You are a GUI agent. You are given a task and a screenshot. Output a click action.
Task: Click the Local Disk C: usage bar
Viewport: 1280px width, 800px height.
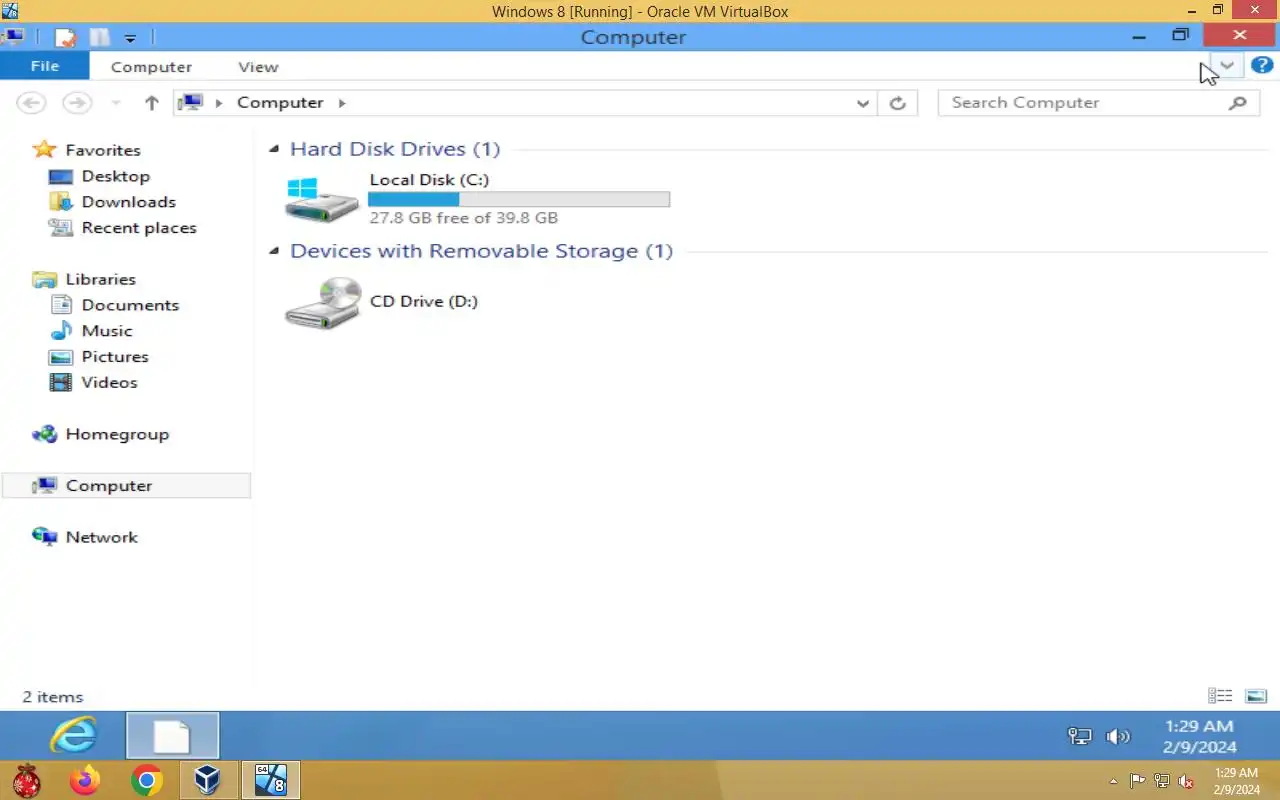519,199
